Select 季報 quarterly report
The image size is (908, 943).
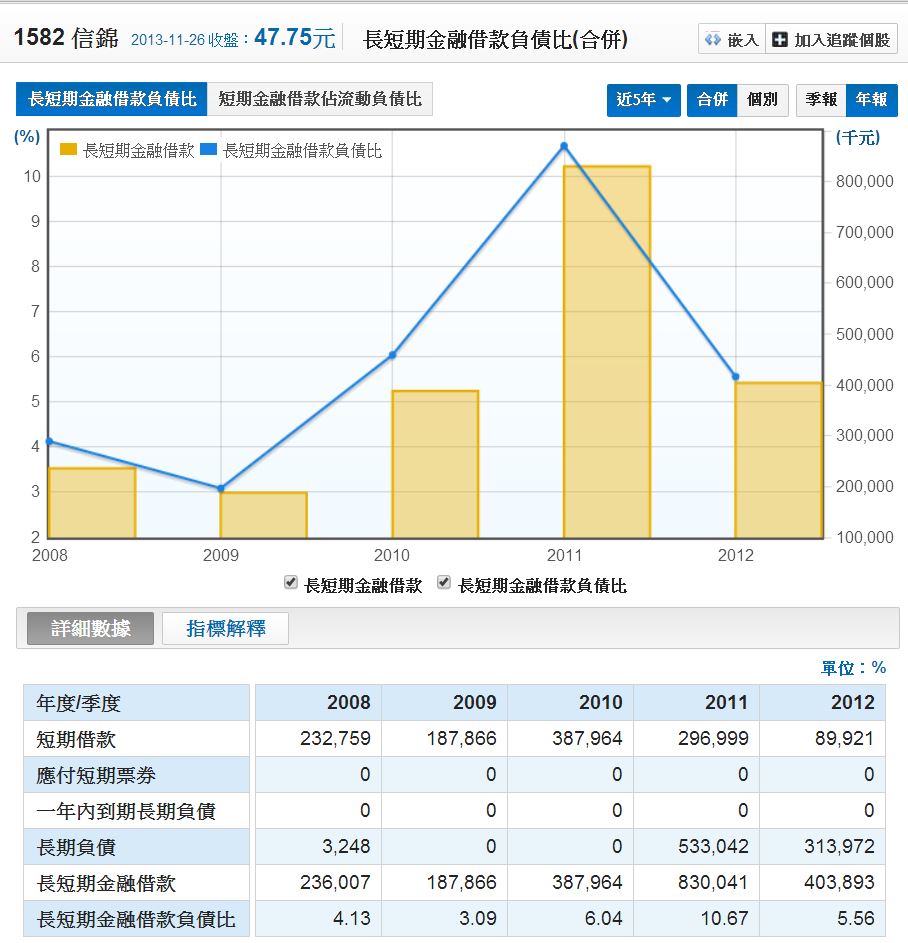821,100
